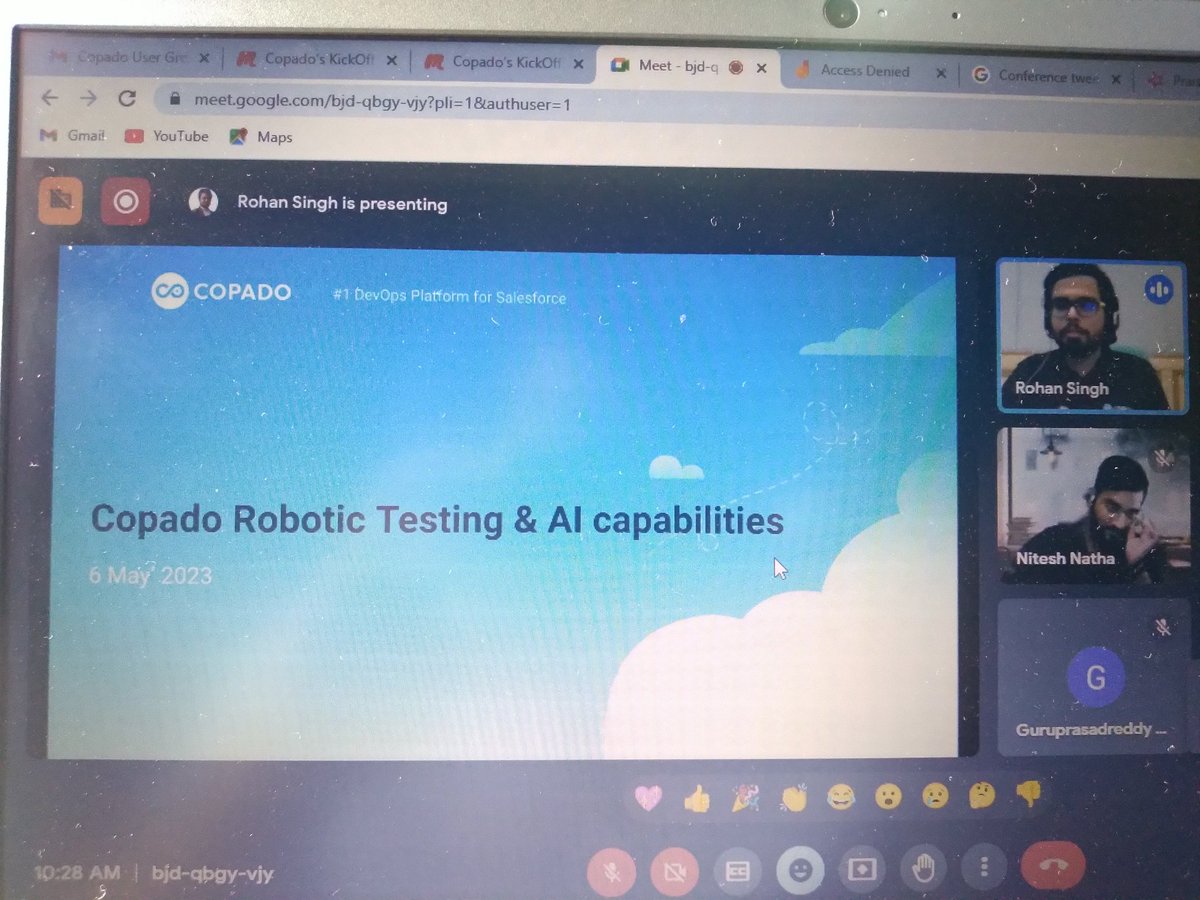Select Nitesh Natha's video tile
This screenshot has width=1200, height=900.
pyautogui.click(x=1096, y=505)
